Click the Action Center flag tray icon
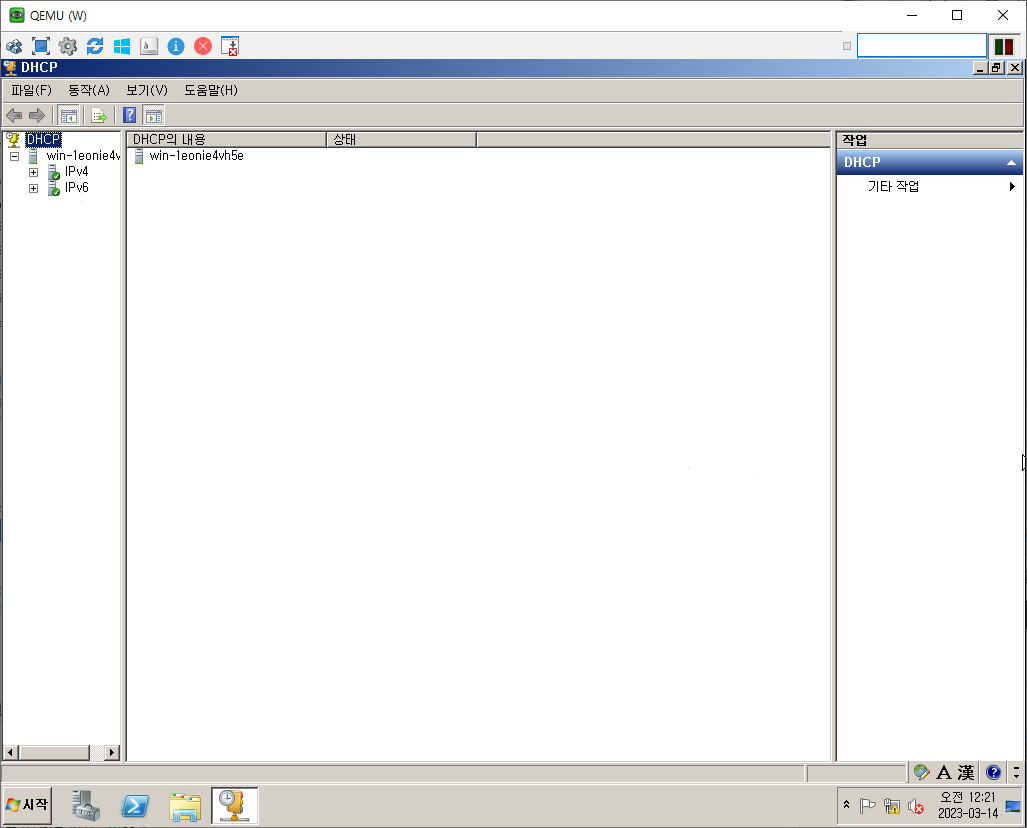This screenshot has width=1027, height=828. (x=867, y=806)
